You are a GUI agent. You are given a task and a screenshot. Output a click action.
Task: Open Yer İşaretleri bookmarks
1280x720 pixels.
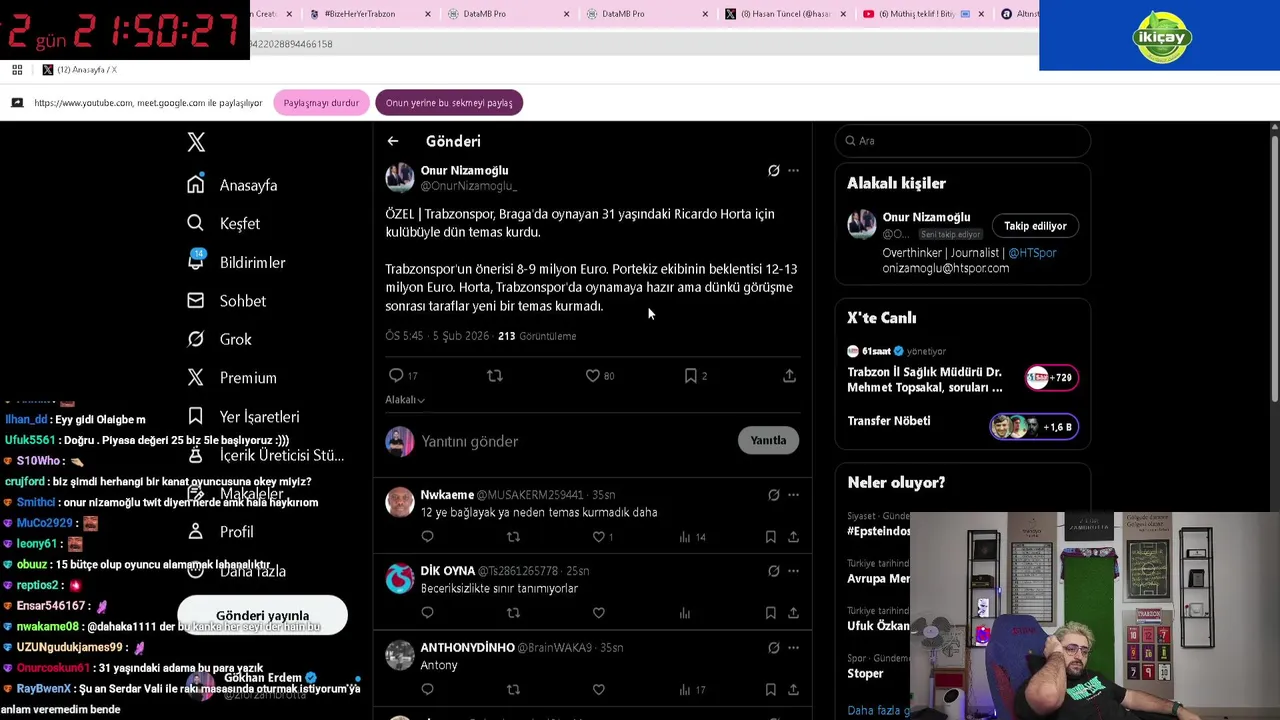tap(243, 416)
